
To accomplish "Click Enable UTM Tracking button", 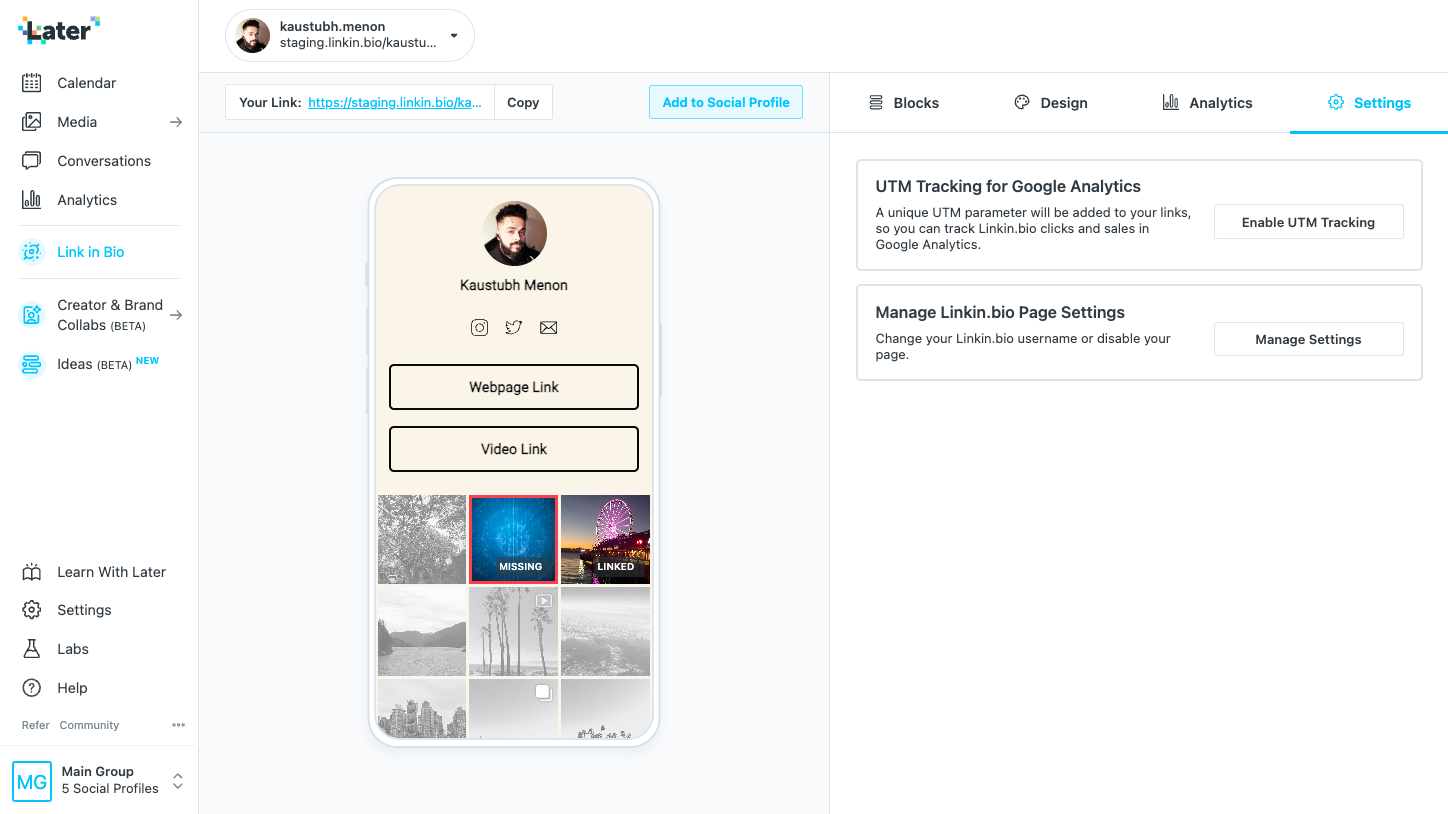I will point(1308,222).
